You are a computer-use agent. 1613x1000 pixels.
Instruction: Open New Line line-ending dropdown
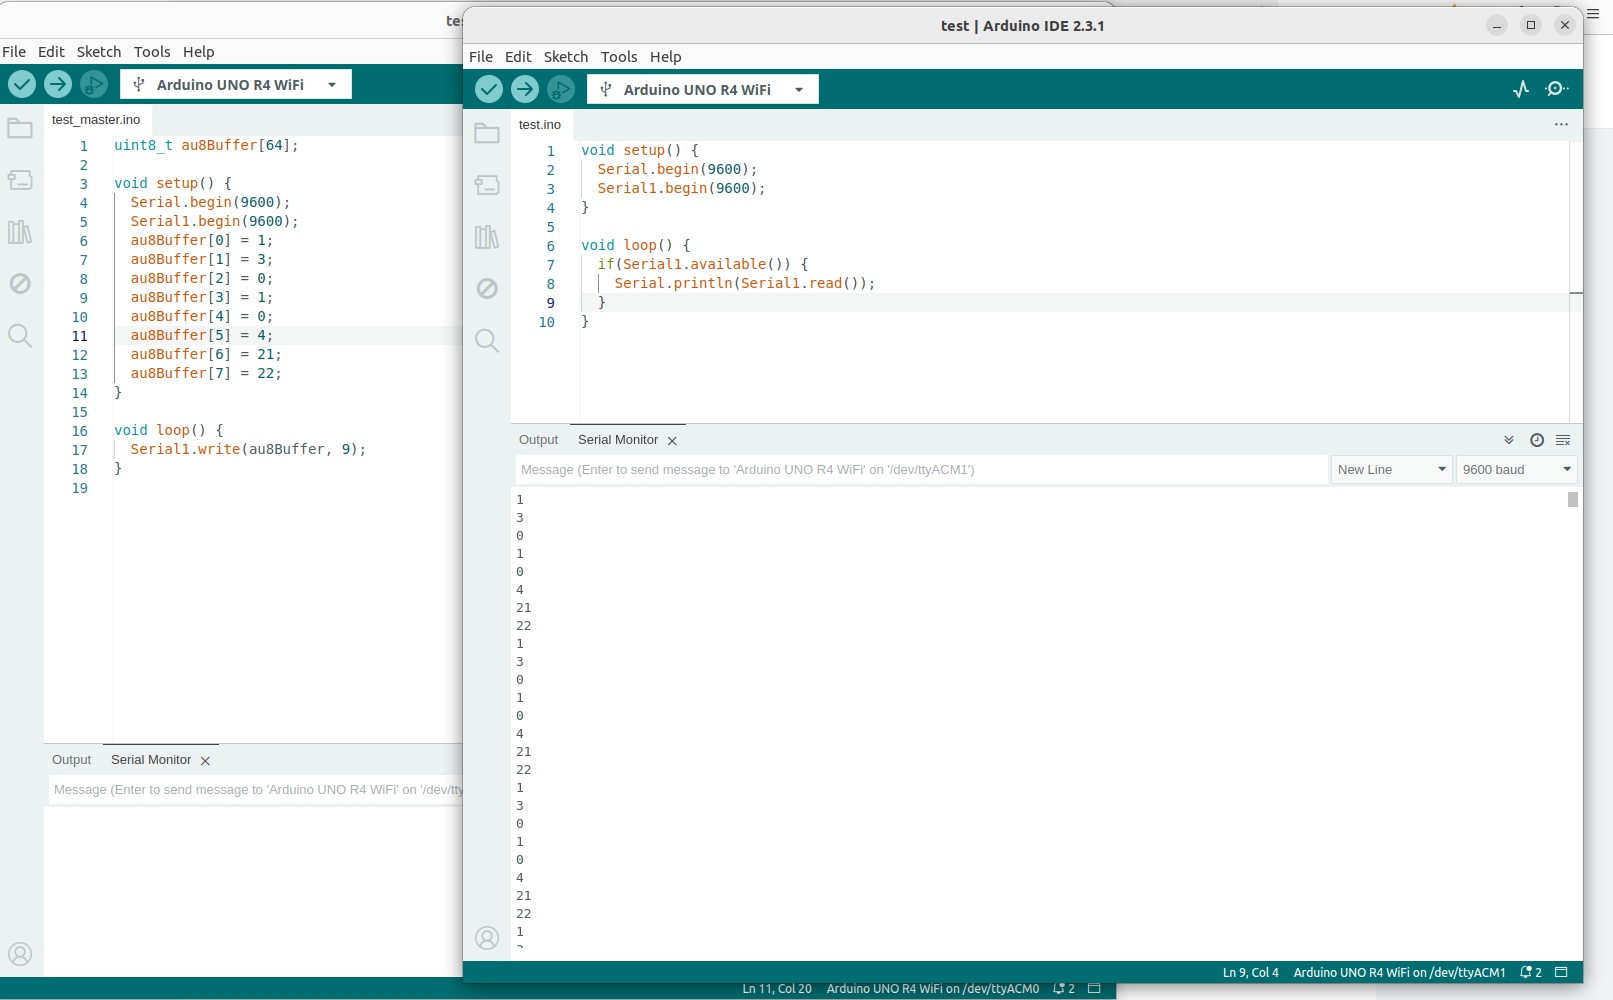point(1392,469)
